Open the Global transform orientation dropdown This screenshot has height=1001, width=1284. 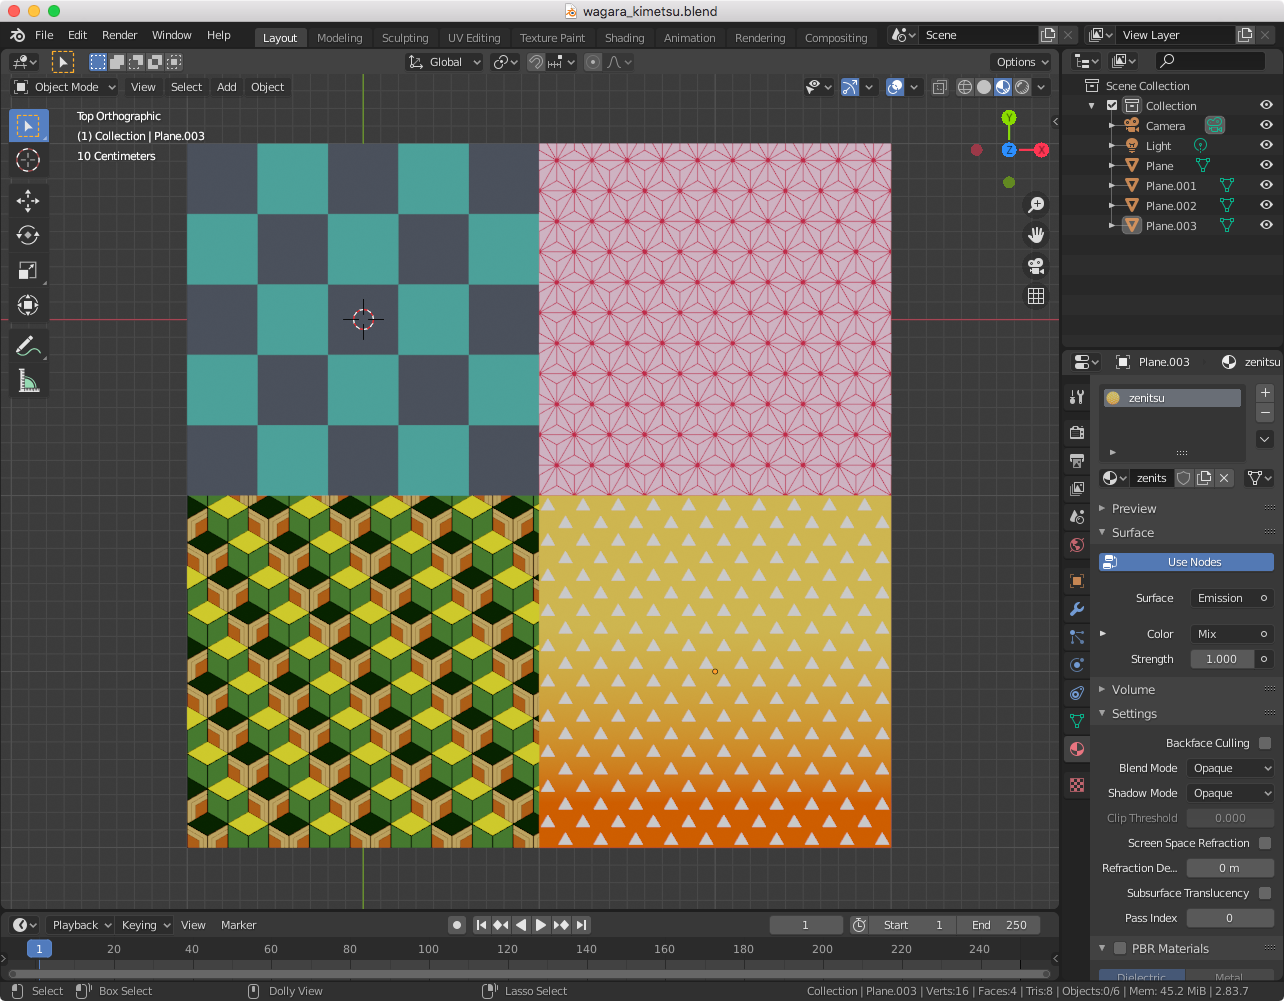click(443, 61)
